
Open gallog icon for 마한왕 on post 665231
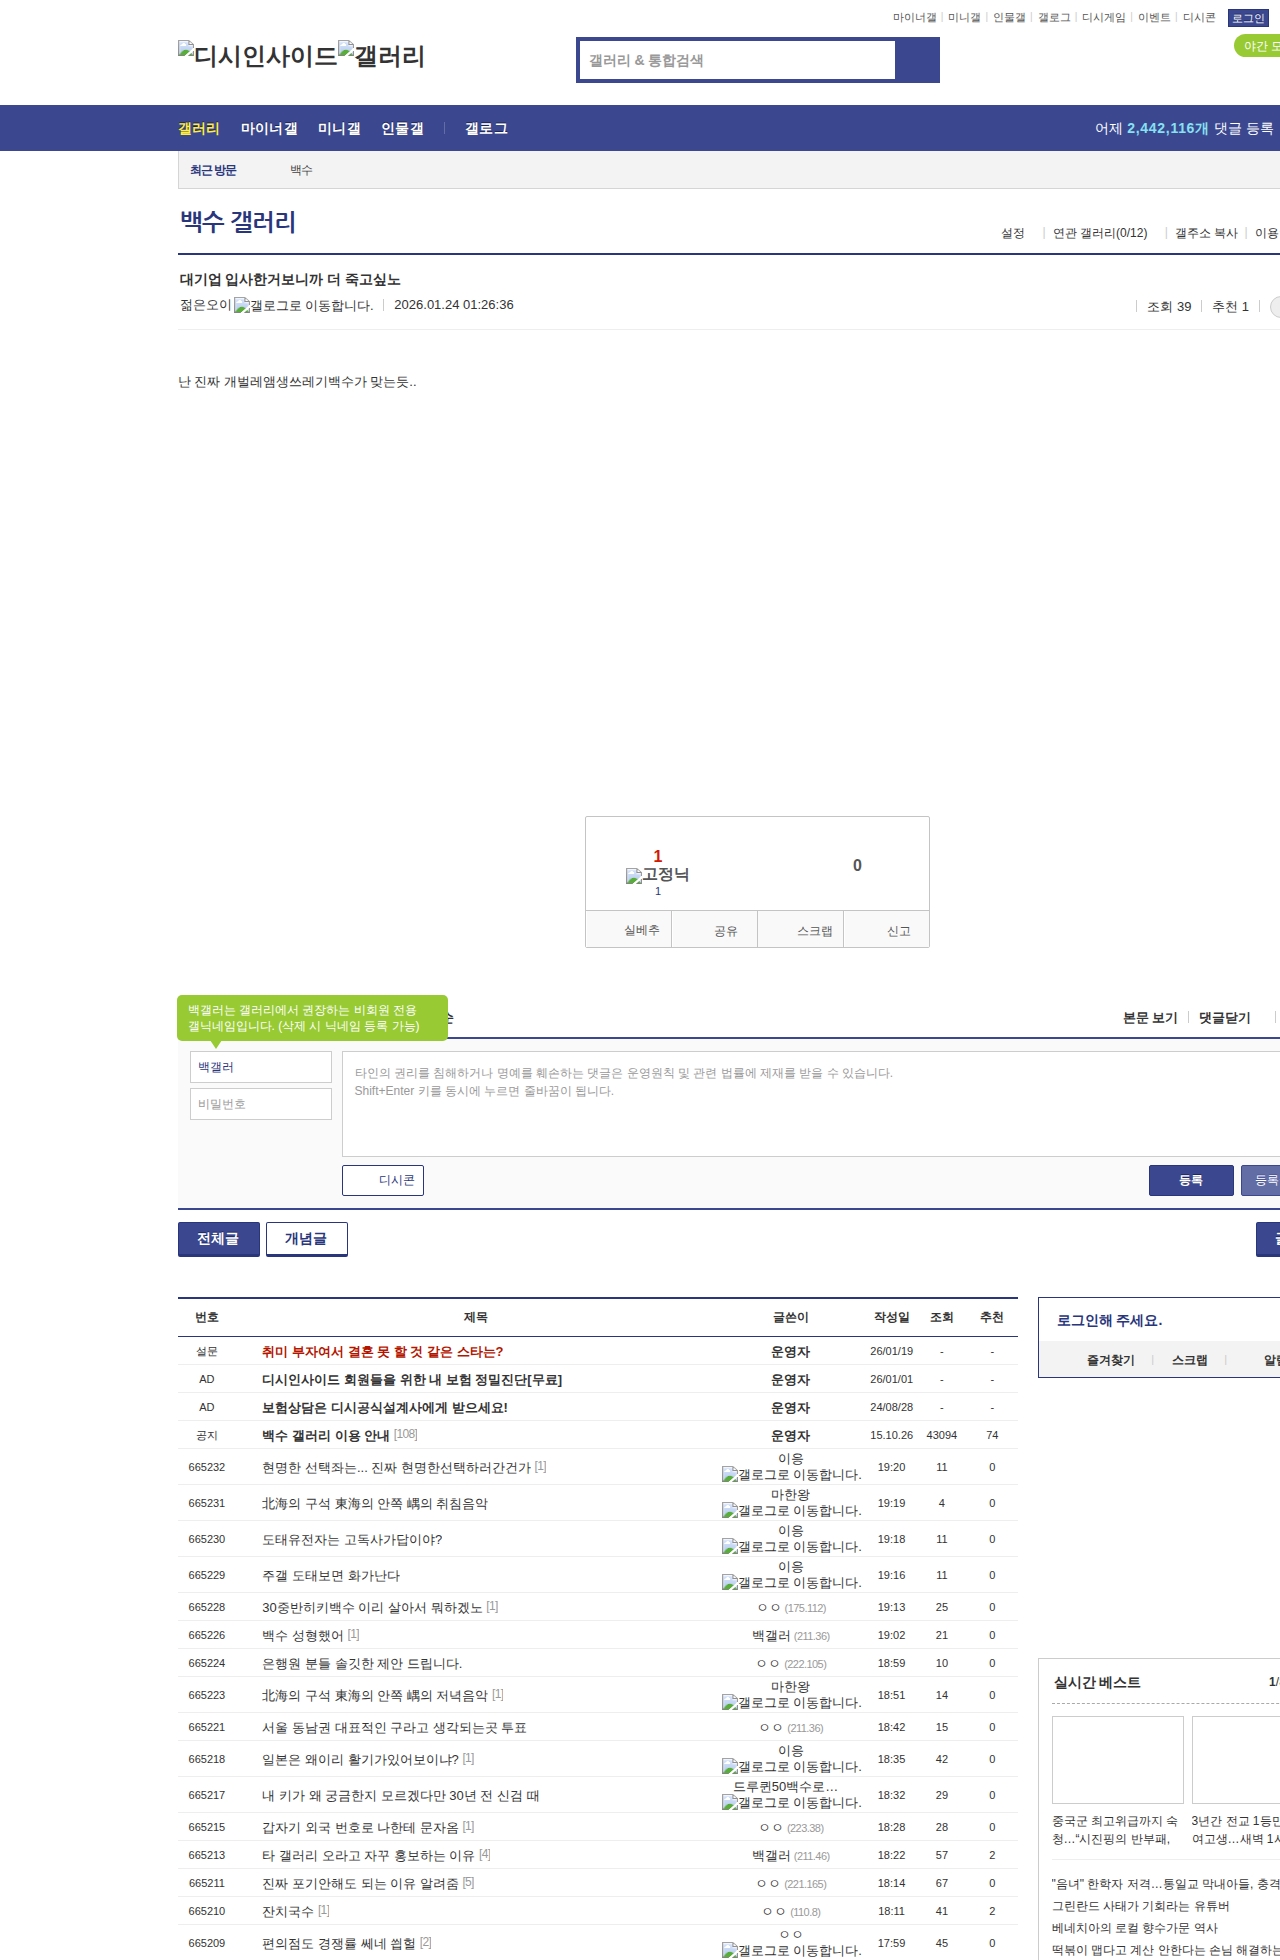click(x=791, y=1511)
